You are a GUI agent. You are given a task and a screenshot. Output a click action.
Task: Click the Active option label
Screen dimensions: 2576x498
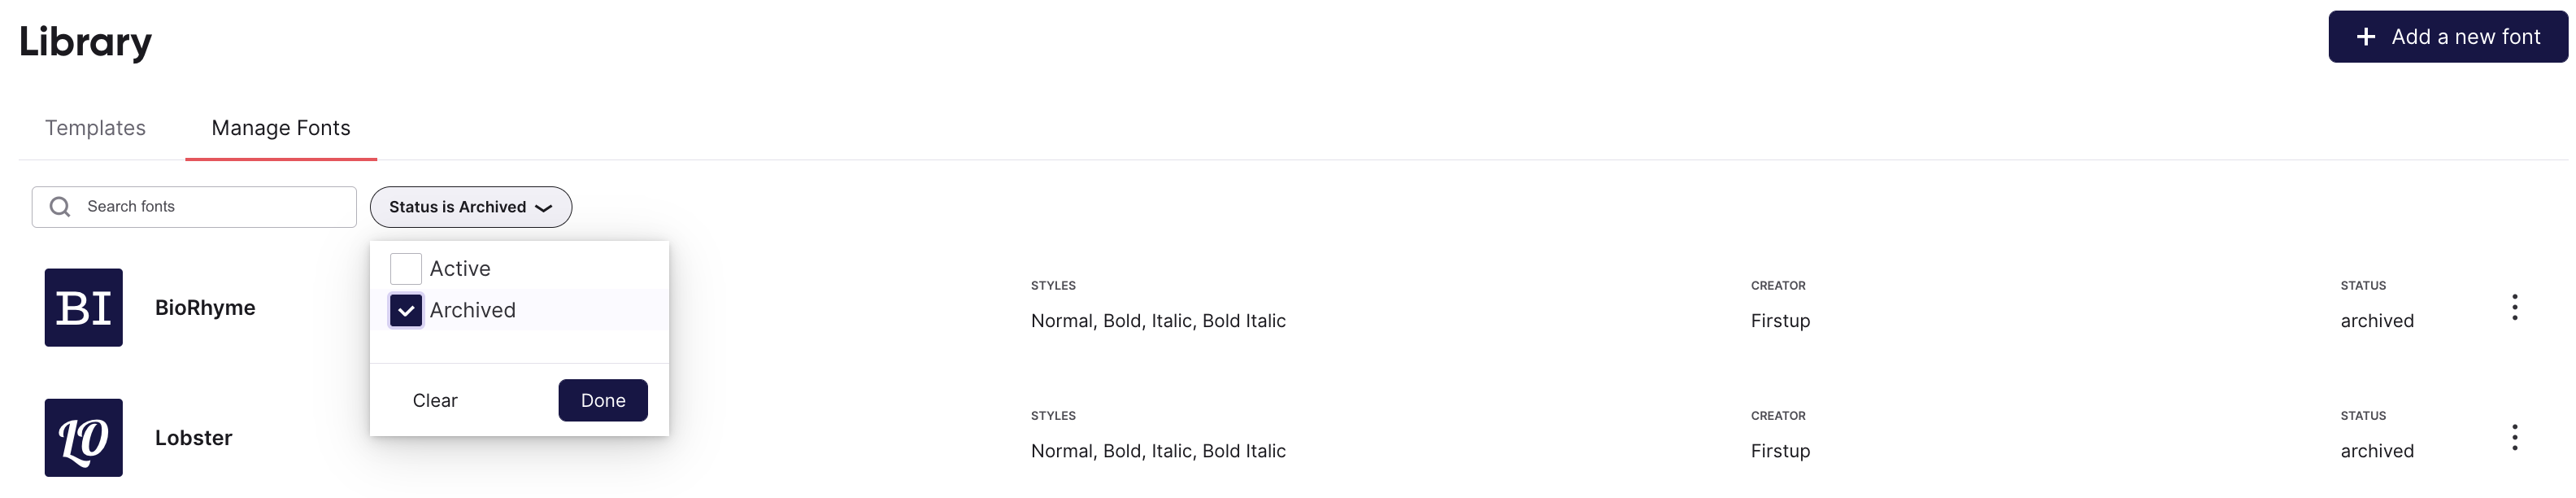(x=460, y=269)
